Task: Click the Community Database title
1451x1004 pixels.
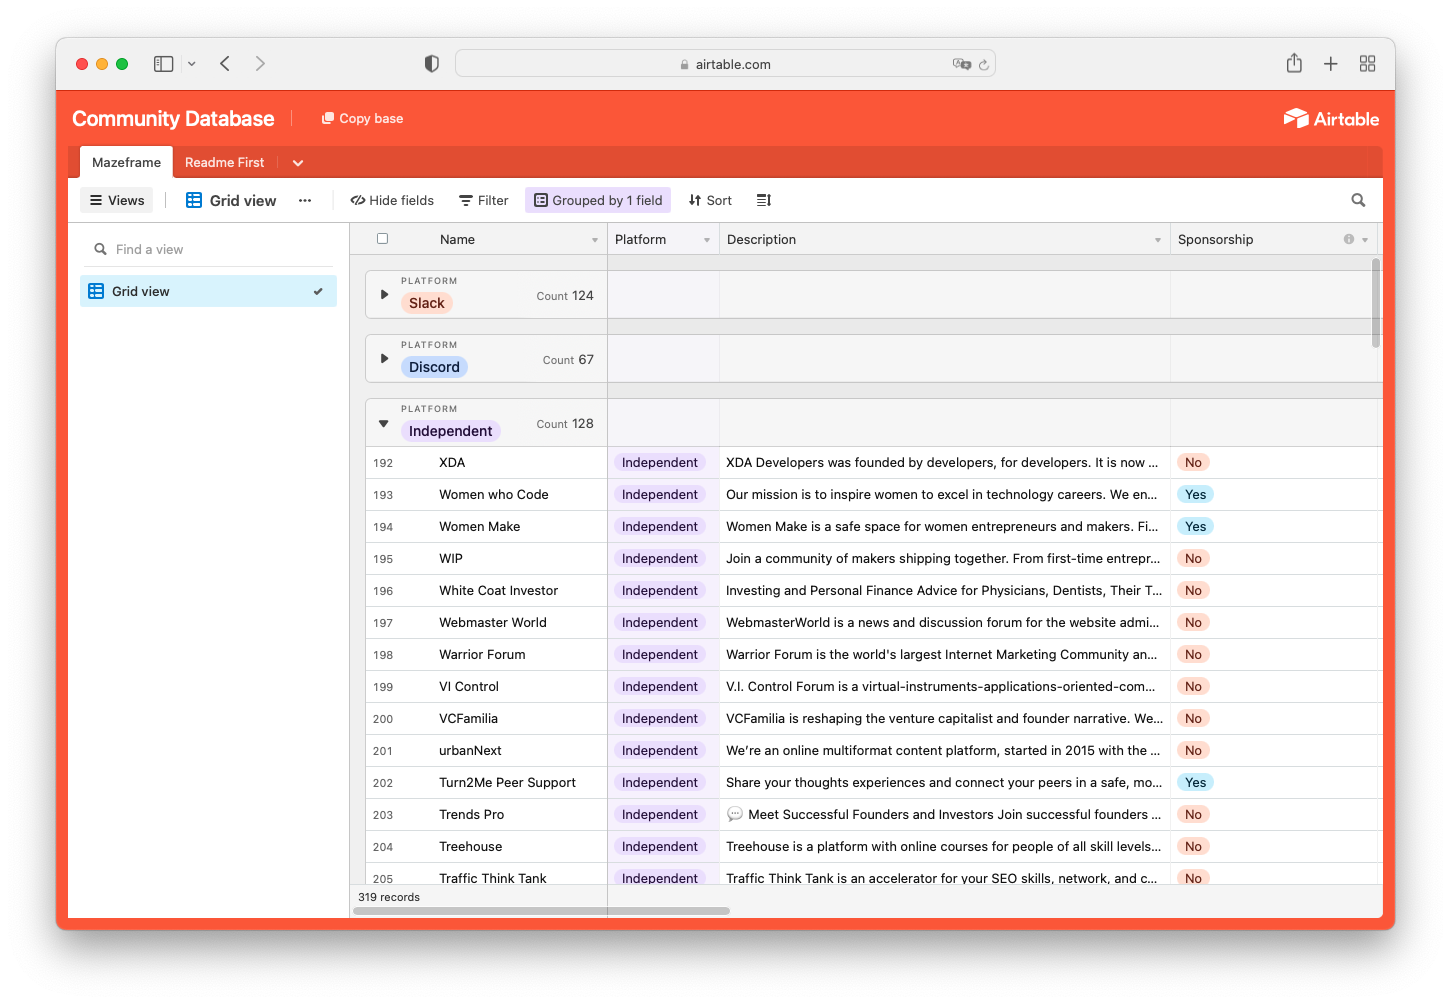Action: (173, 118)
